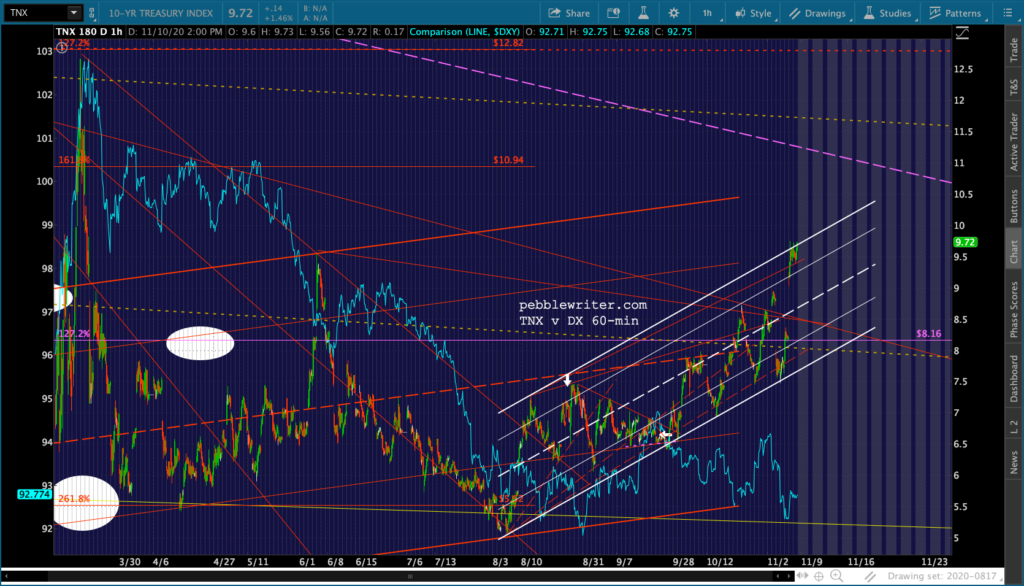This screenshot has width=1024, height=586.
Task: Switch to the Trade side tab
Action: [1014, 50]
